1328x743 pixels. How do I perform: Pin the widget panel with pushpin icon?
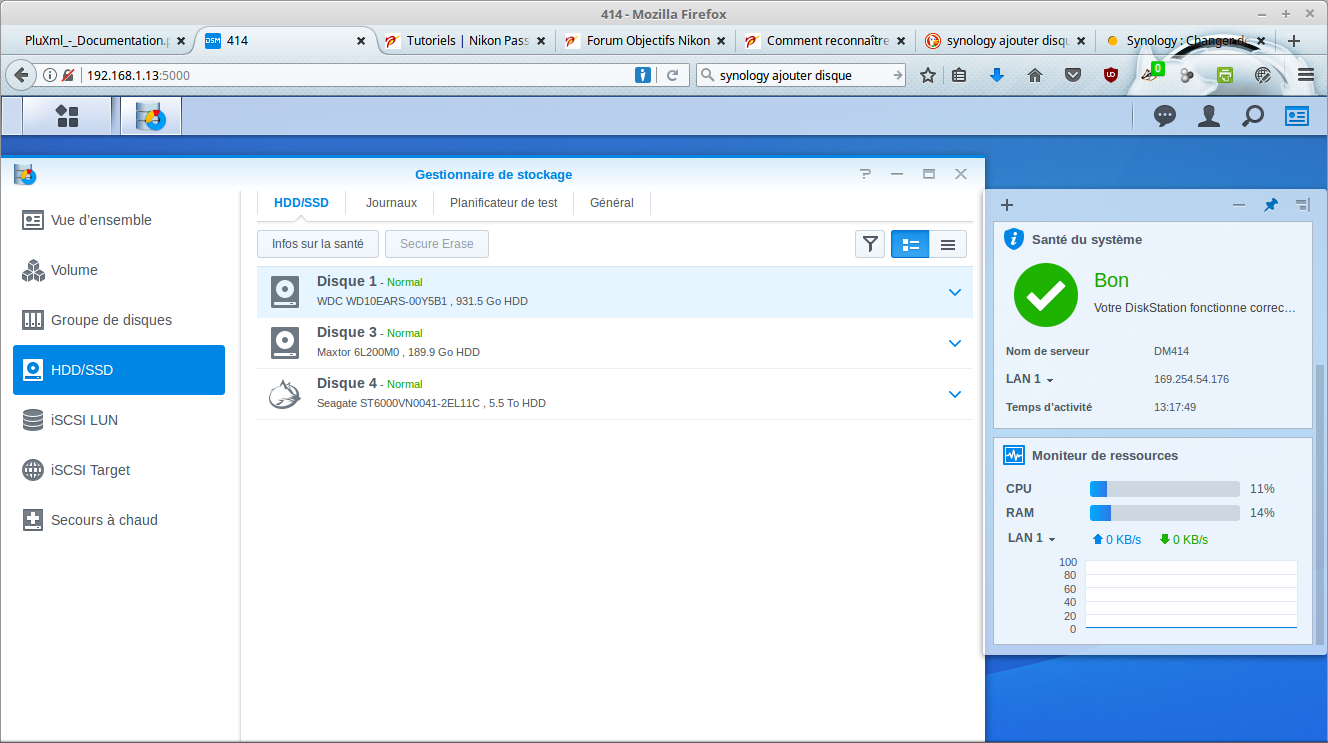1270,205
